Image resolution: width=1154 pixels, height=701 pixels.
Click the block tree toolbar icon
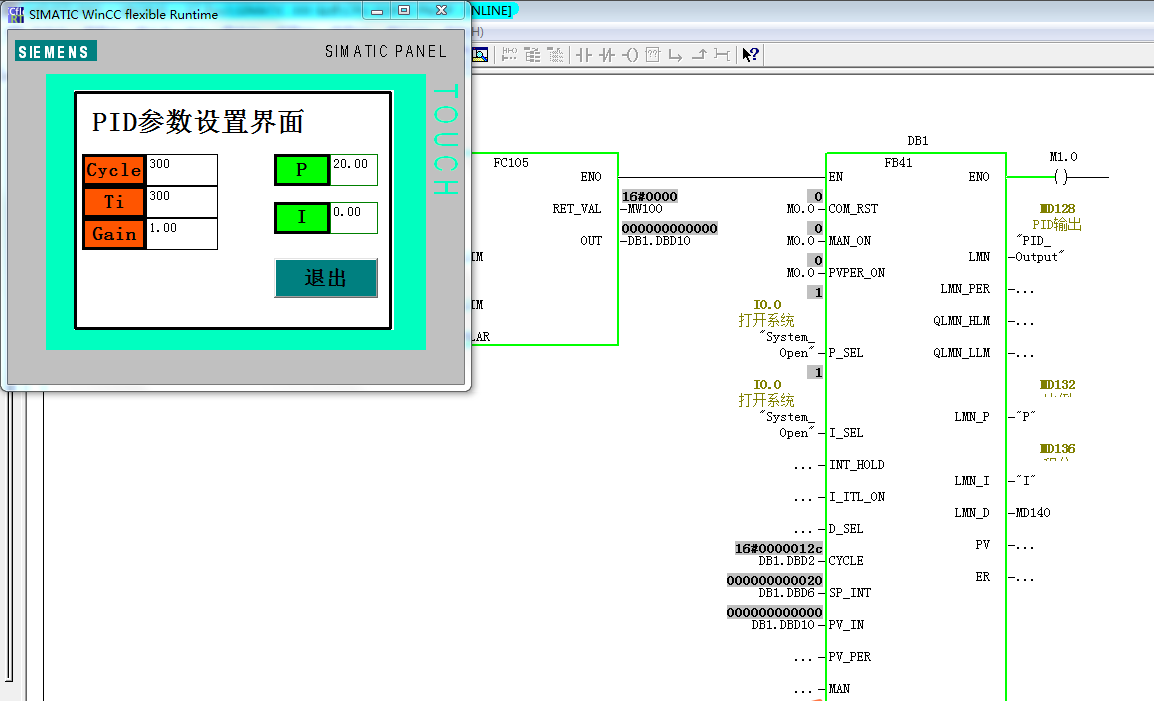click(532, 54)
